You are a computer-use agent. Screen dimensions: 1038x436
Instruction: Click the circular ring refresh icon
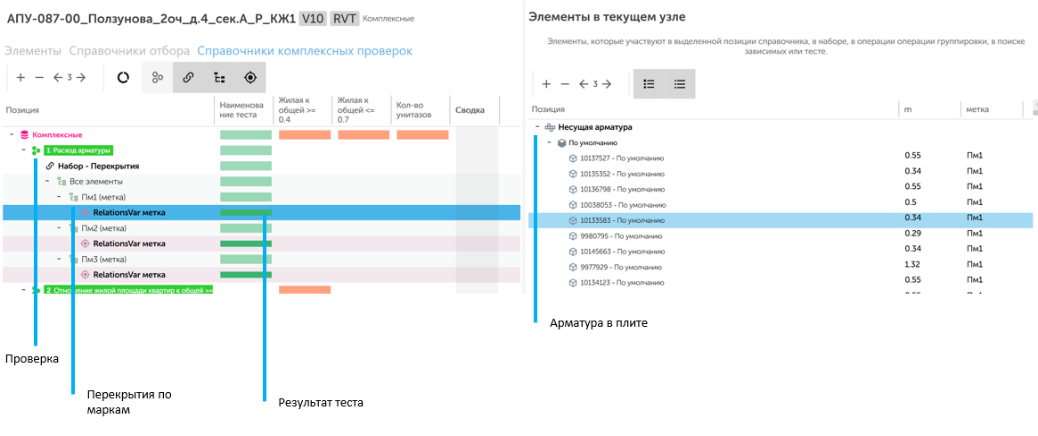tap(122, 77)
